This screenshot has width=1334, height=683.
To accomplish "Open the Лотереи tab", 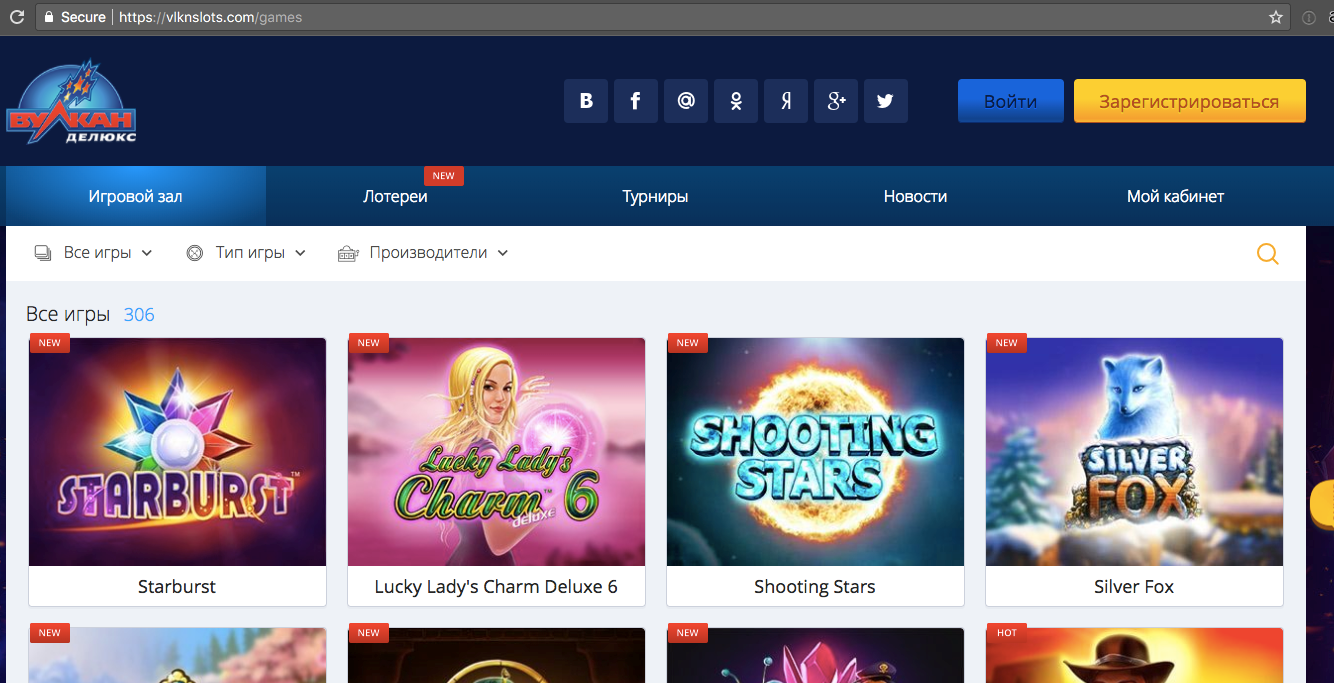I will 395,196.
